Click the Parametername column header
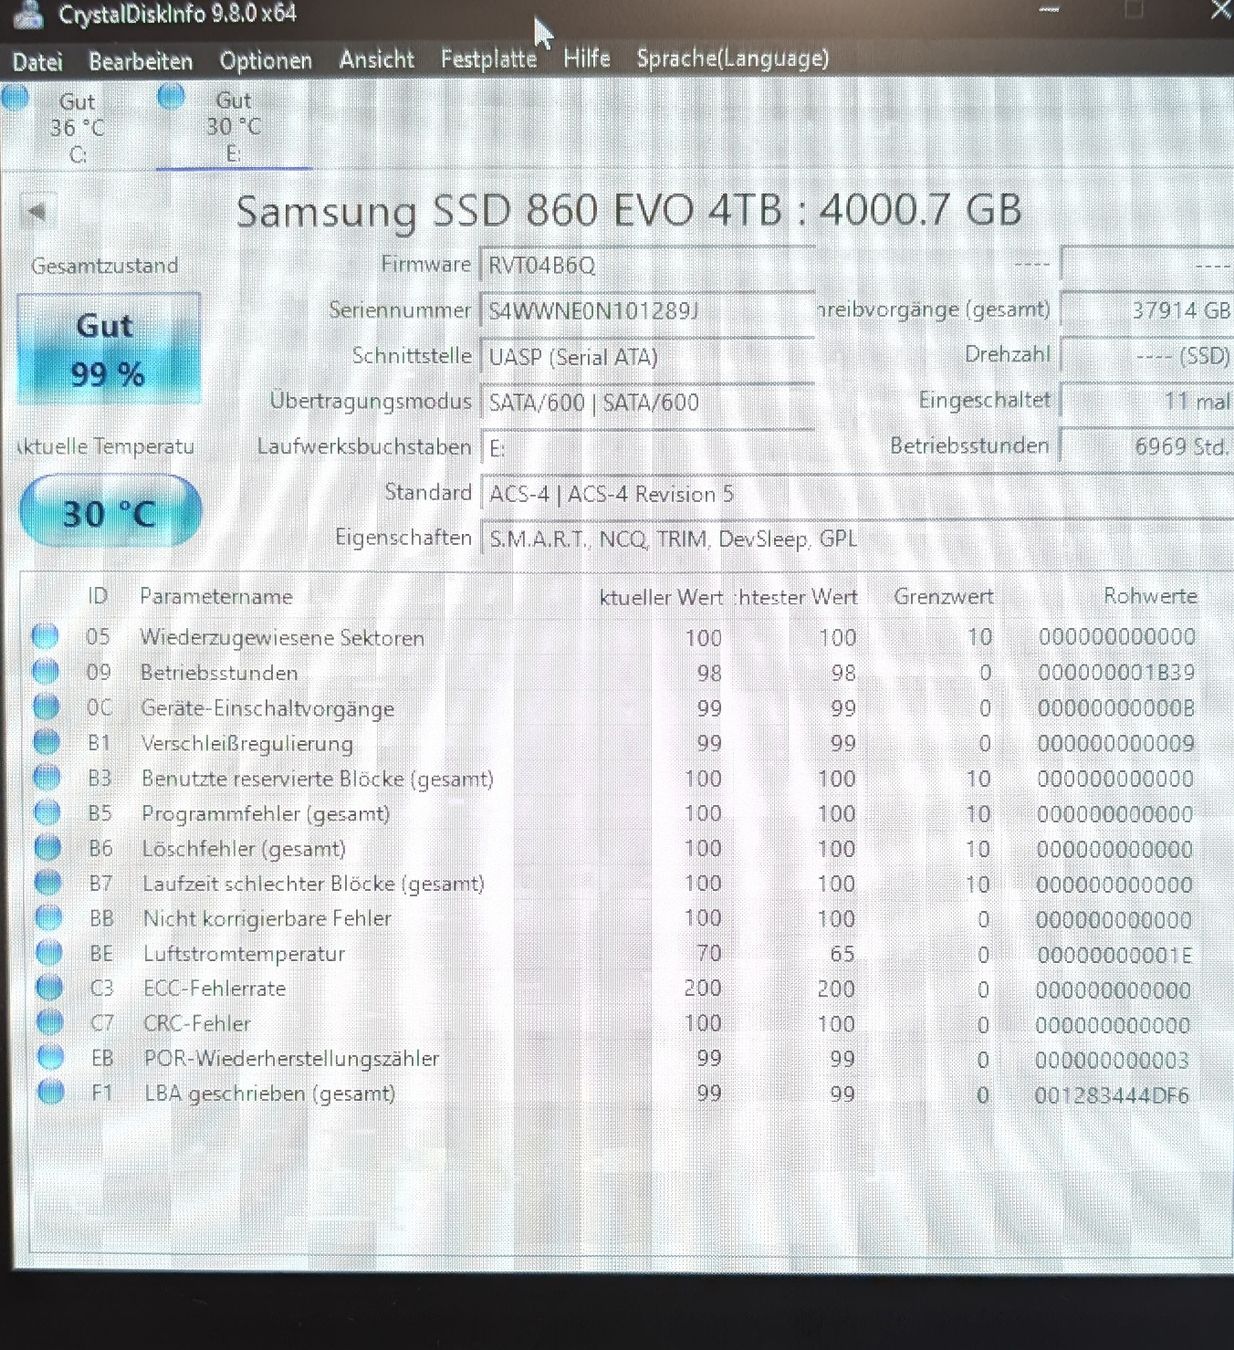Screen dimensions: 1234x1350 click(216, 596)
